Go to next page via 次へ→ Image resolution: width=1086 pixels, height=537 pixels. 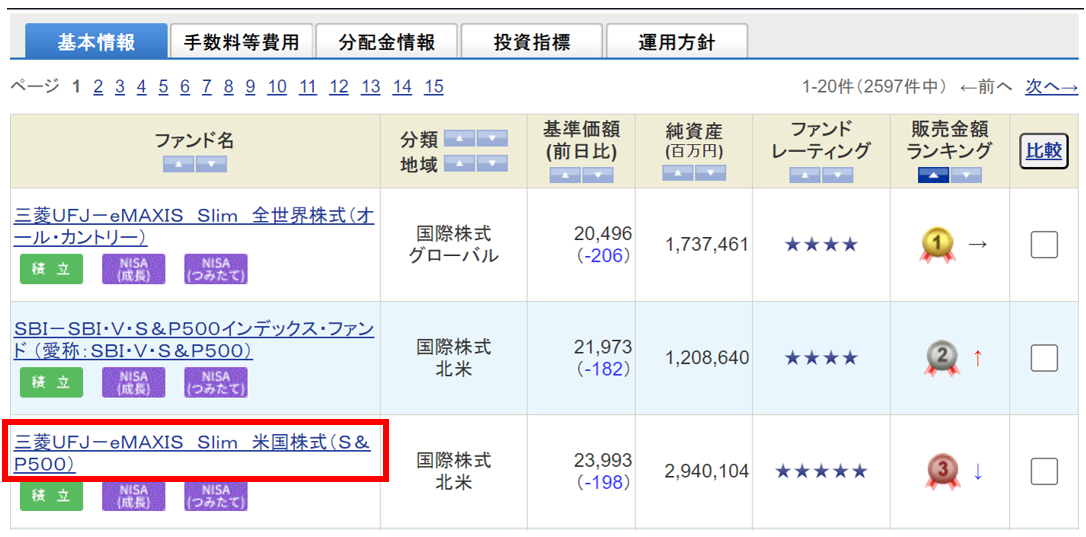point(1051,87)
